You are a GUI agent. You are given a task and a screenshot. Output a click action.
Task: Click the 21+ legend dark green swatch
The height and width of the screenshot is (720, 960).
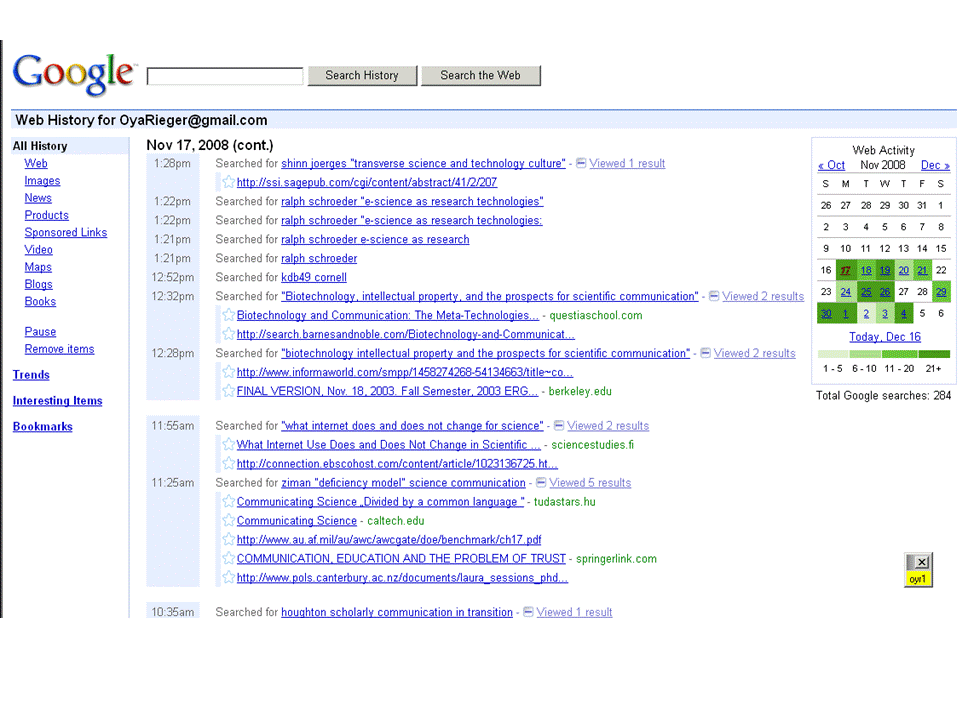pos(934,354)
